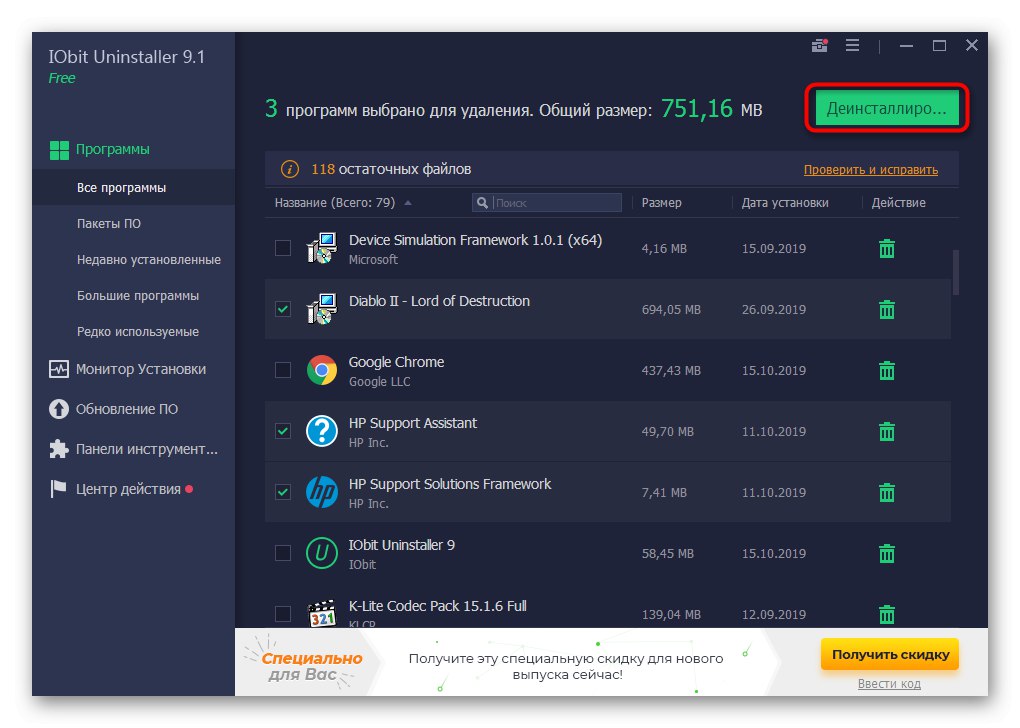
Task: Click the Ввести код link
Action: click(889, 684)
